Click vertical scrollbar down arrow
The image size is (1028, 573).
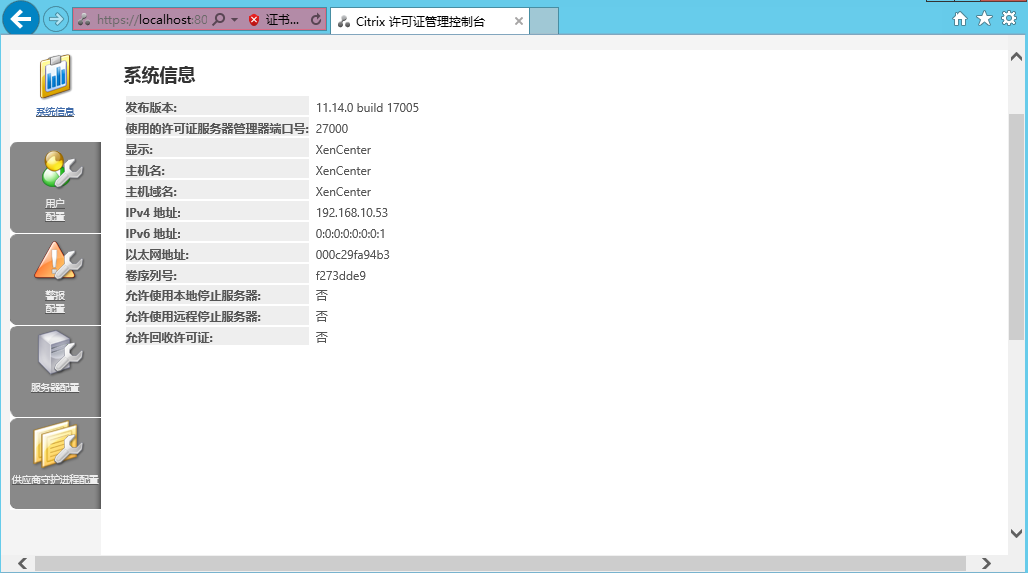coord(1016,533)
